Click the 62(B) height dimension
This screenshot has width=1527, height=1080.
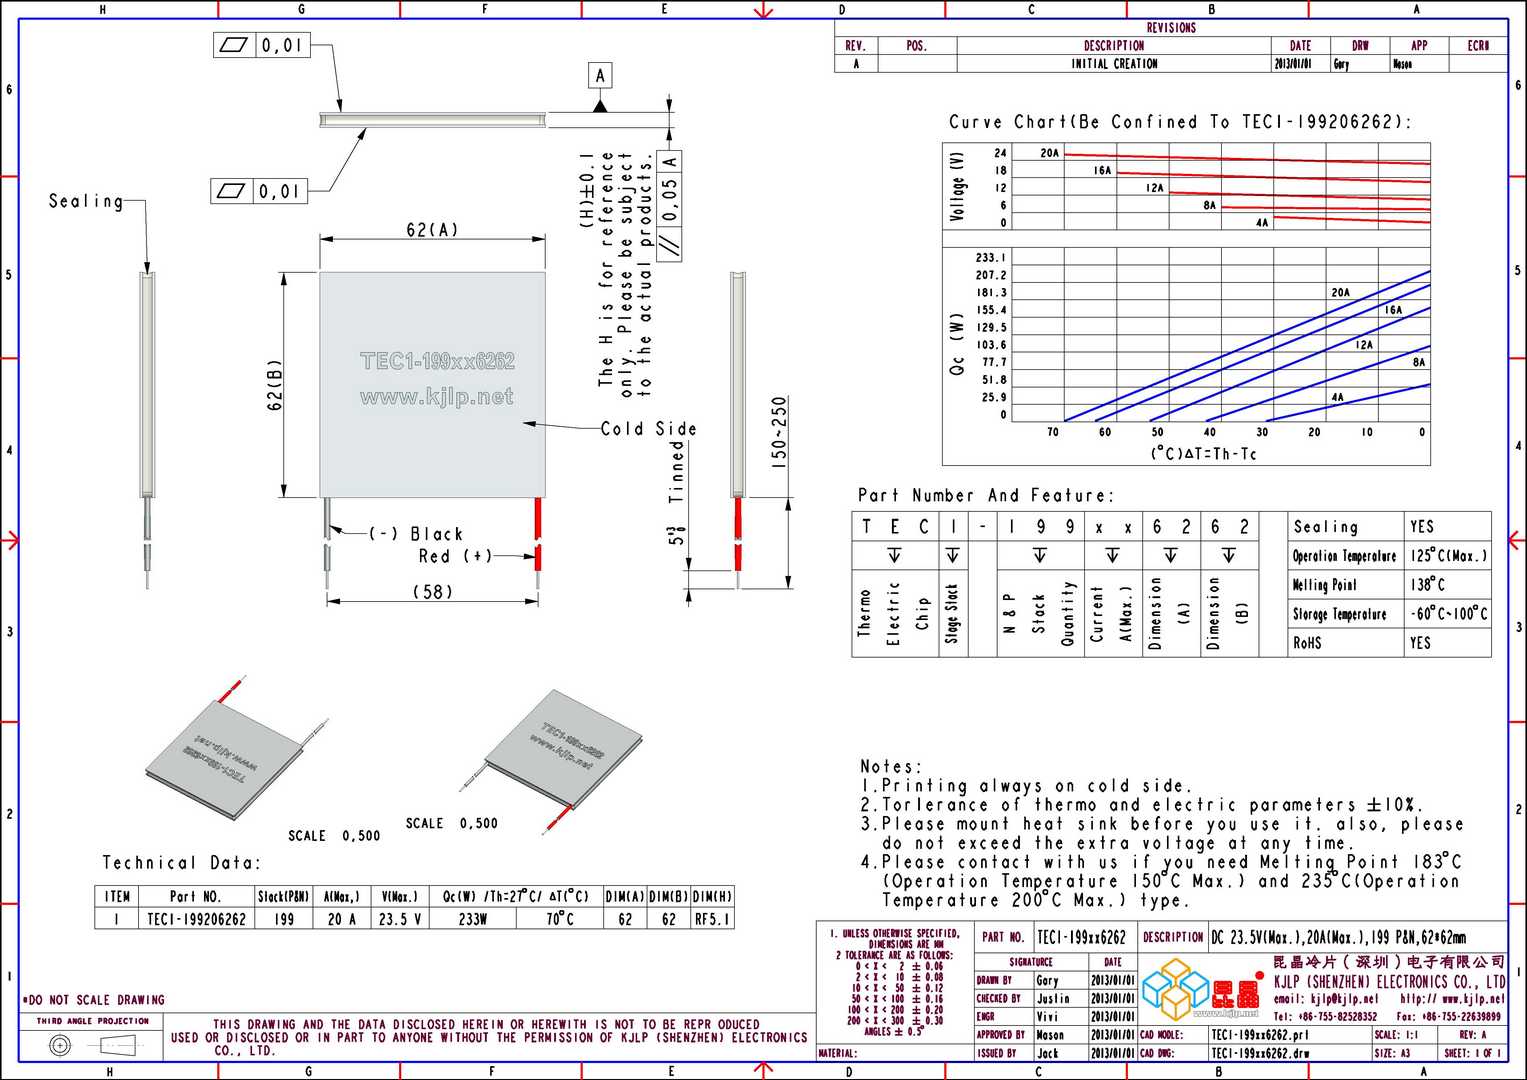pyautogui.click(x=275, y=385)
